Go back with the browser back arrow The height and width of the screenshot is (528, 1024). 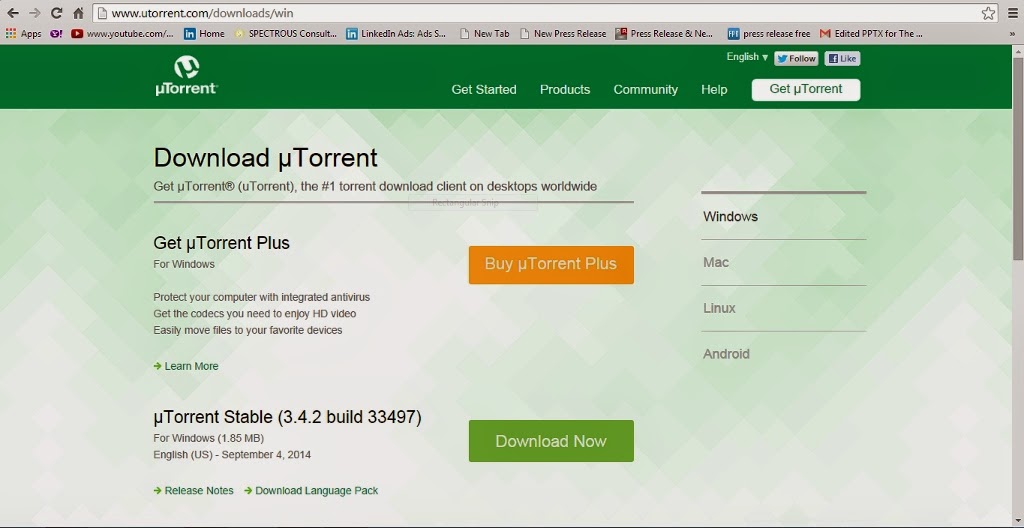tap(13, 13)
